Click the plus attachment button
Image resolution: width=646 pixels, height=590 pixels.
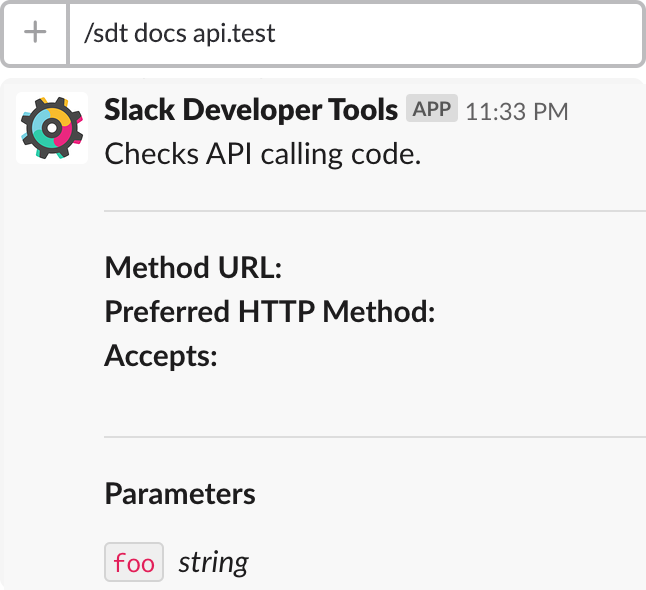click(x=35, y=33)
